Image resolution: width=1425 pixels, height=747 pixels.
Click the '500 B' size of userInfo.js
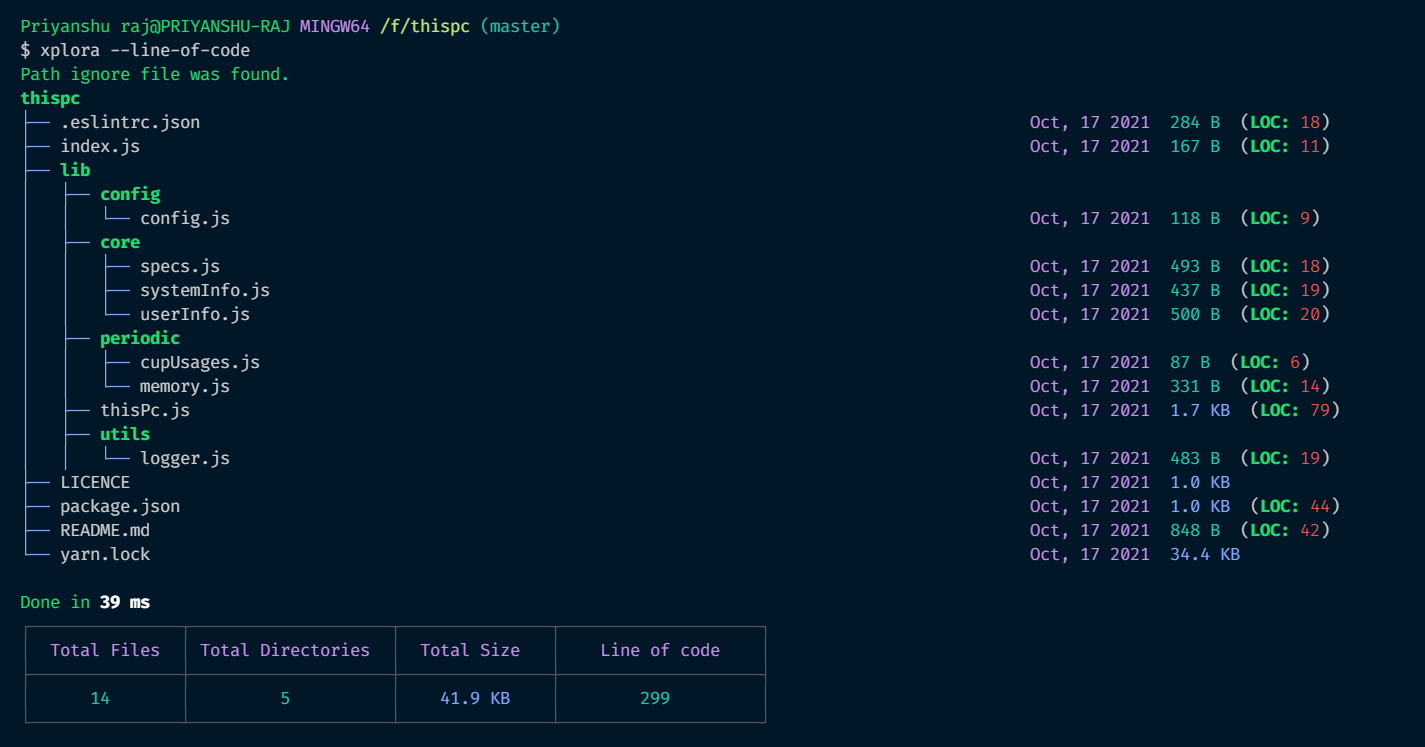point(1195,314)
